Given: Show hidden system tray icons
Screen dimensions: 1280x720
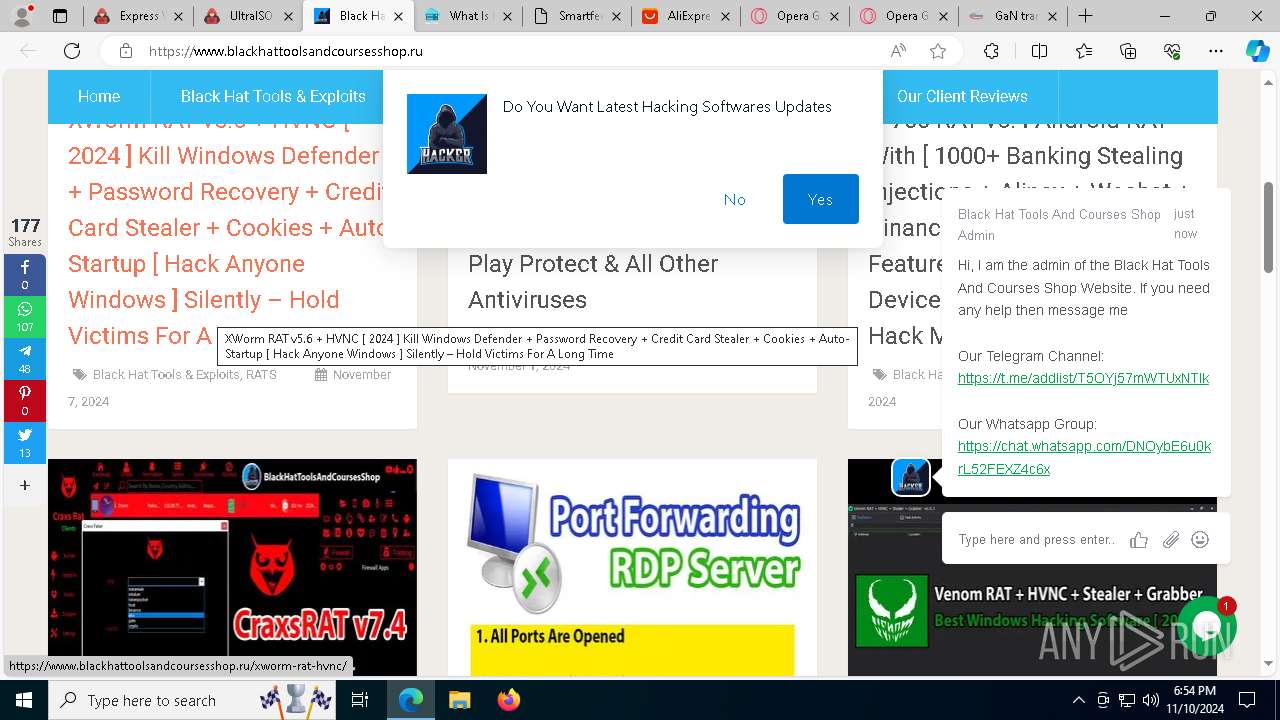Looking at the screenshot, I should (1078, 700).
